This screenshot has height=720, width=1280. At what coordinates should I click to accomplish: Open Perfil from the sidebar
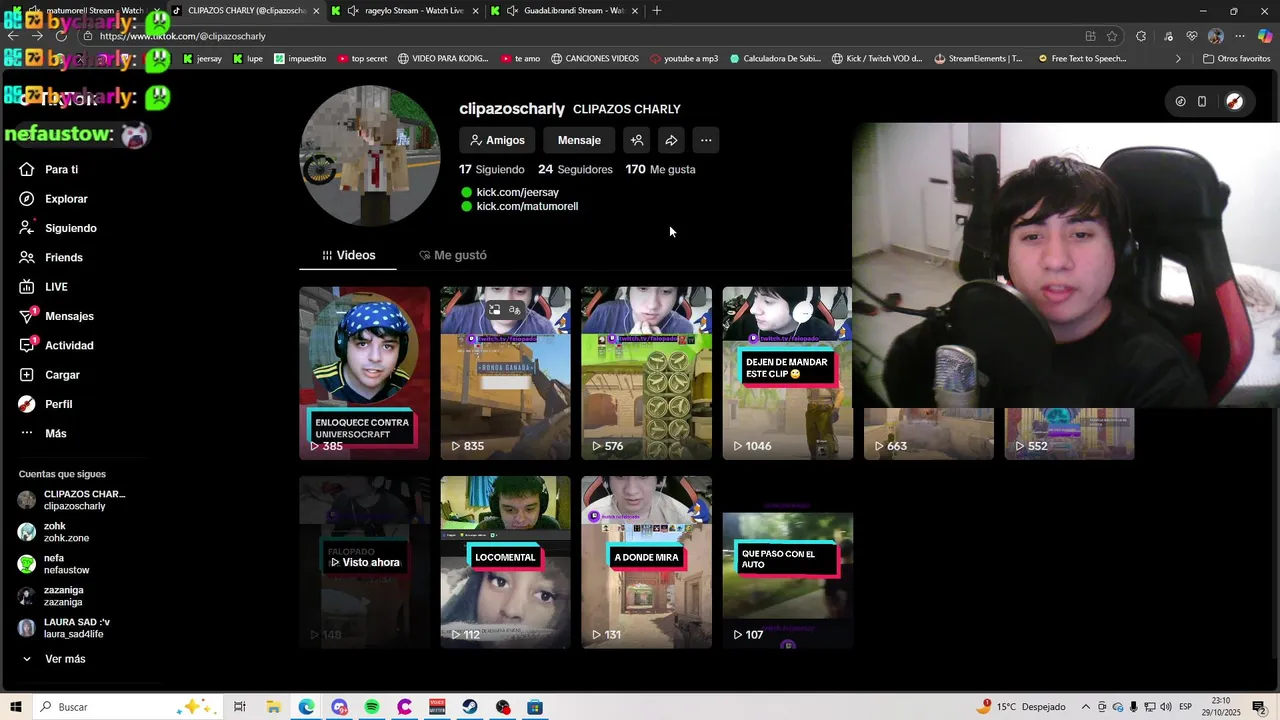pyautogui.click(x=58, y=404)
